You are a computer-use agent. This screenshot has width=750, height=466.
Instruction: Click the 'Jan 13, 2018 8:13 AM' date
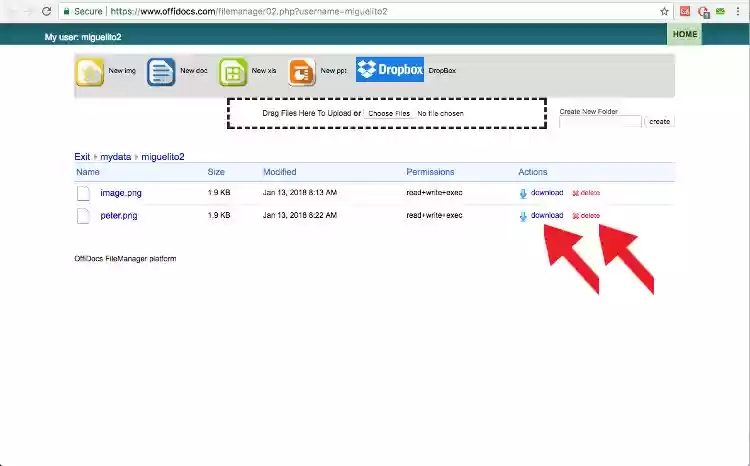299,192
